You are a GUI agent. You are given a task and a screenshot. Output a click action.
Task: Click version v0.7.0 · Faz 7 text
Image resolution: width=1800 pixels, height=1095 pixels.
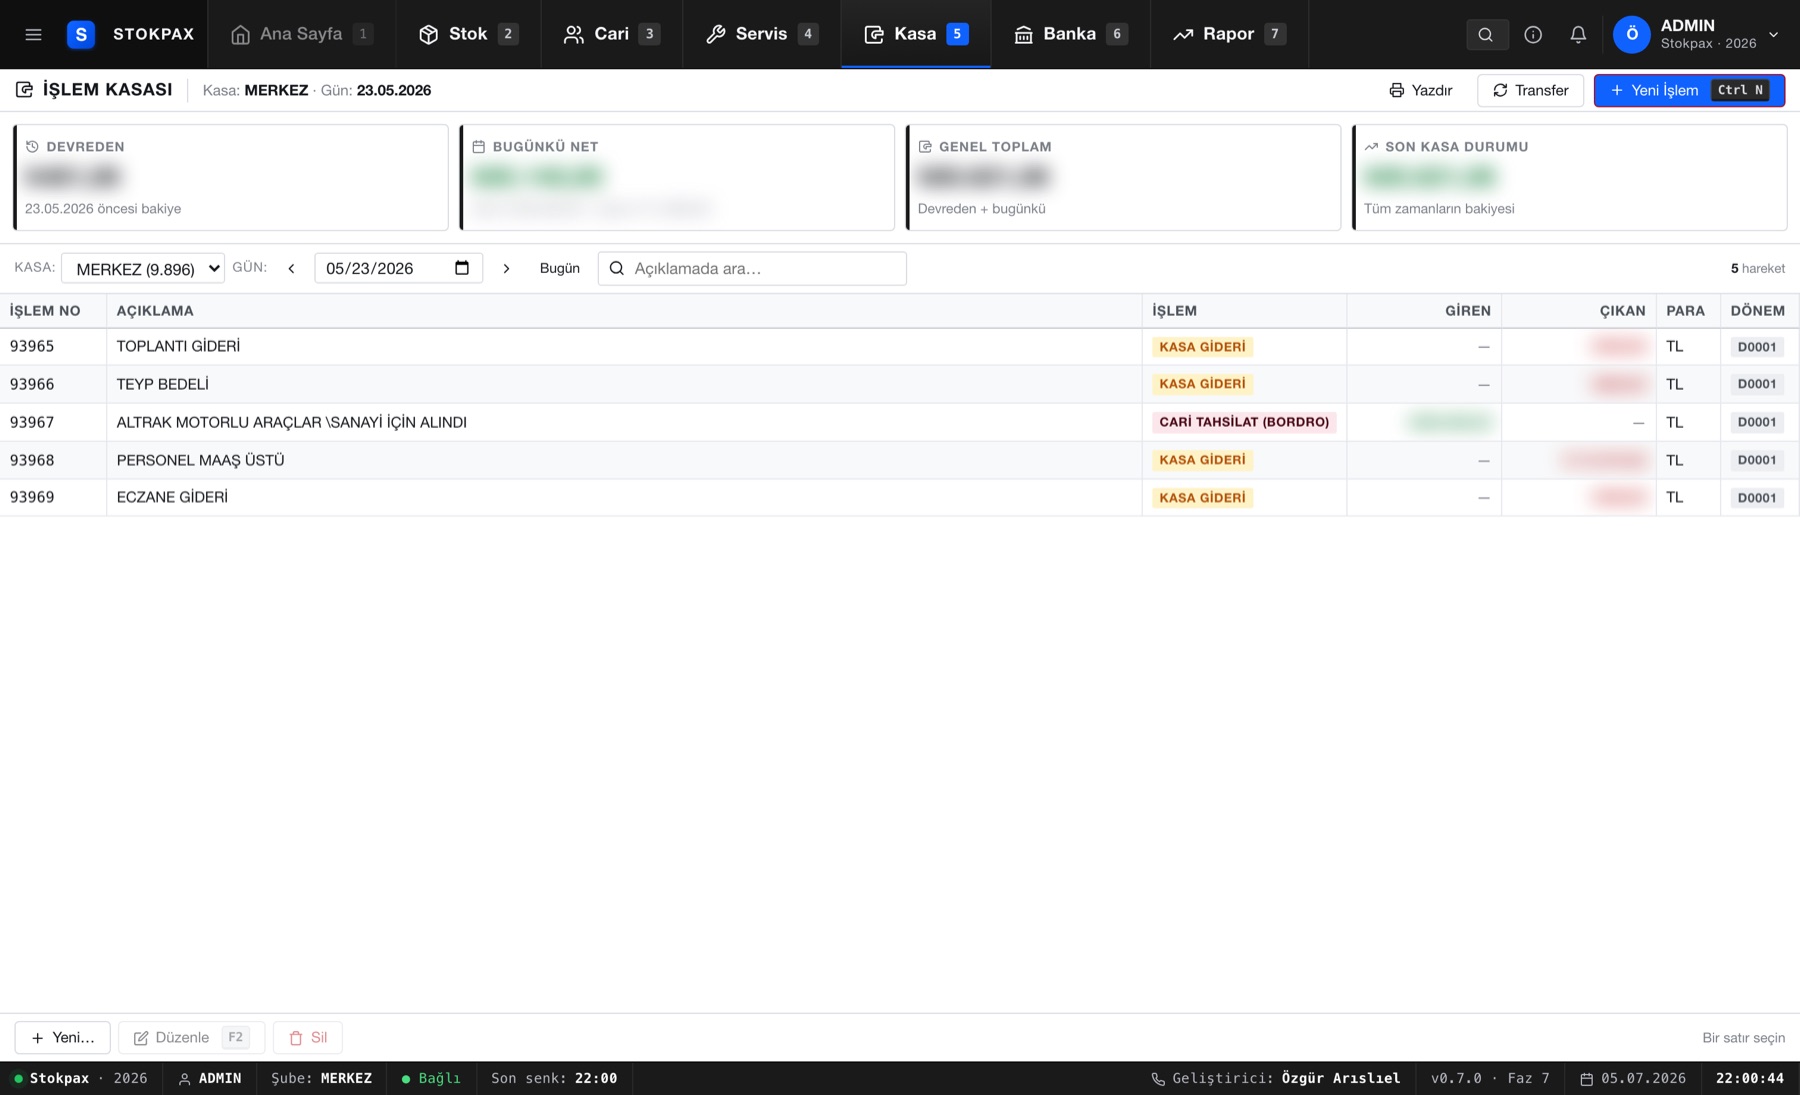(1490, 1078)
